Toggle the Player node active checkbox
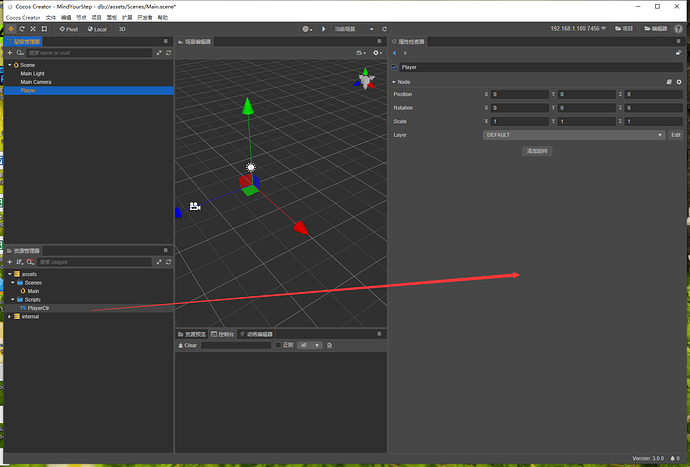Viewport: 690px width, 467px height. point(394,67)
